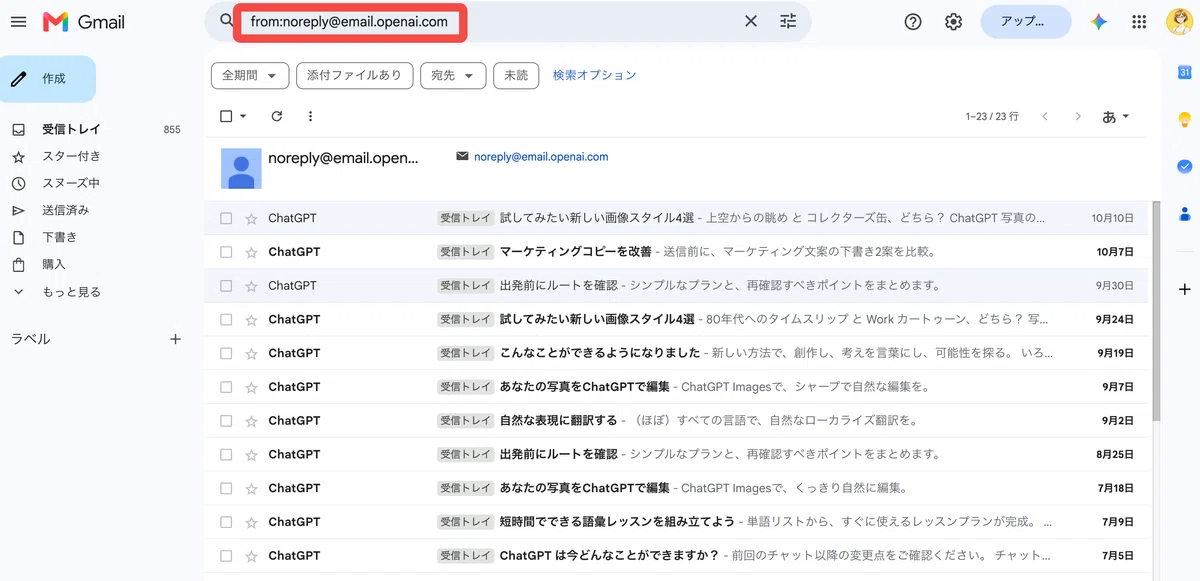Toggle the 未読 filter chip
The width and height of the screenshot is (1200, 581).
516,75
